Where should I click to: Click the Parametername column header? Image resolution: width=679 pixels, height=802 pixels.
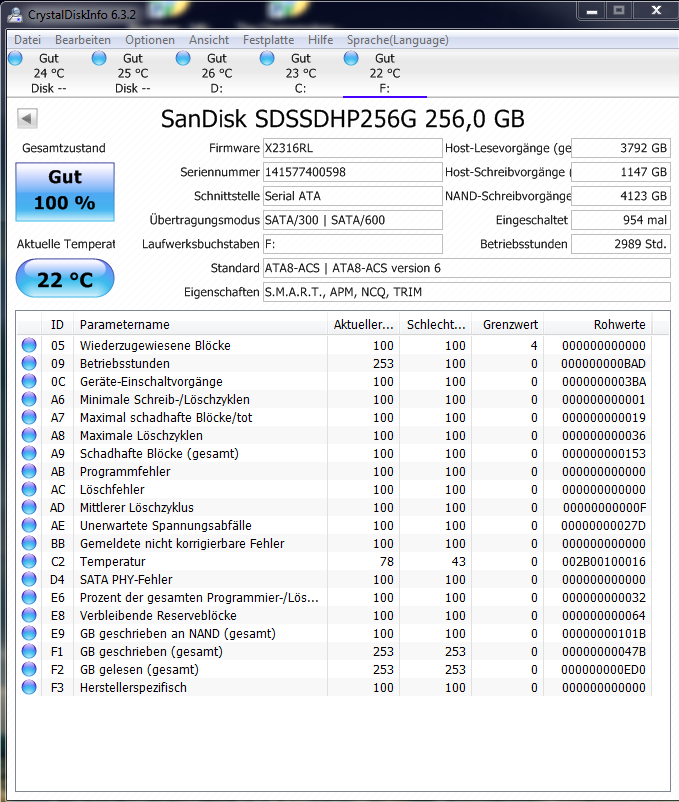pyautogui.click(x=200, y=325)
